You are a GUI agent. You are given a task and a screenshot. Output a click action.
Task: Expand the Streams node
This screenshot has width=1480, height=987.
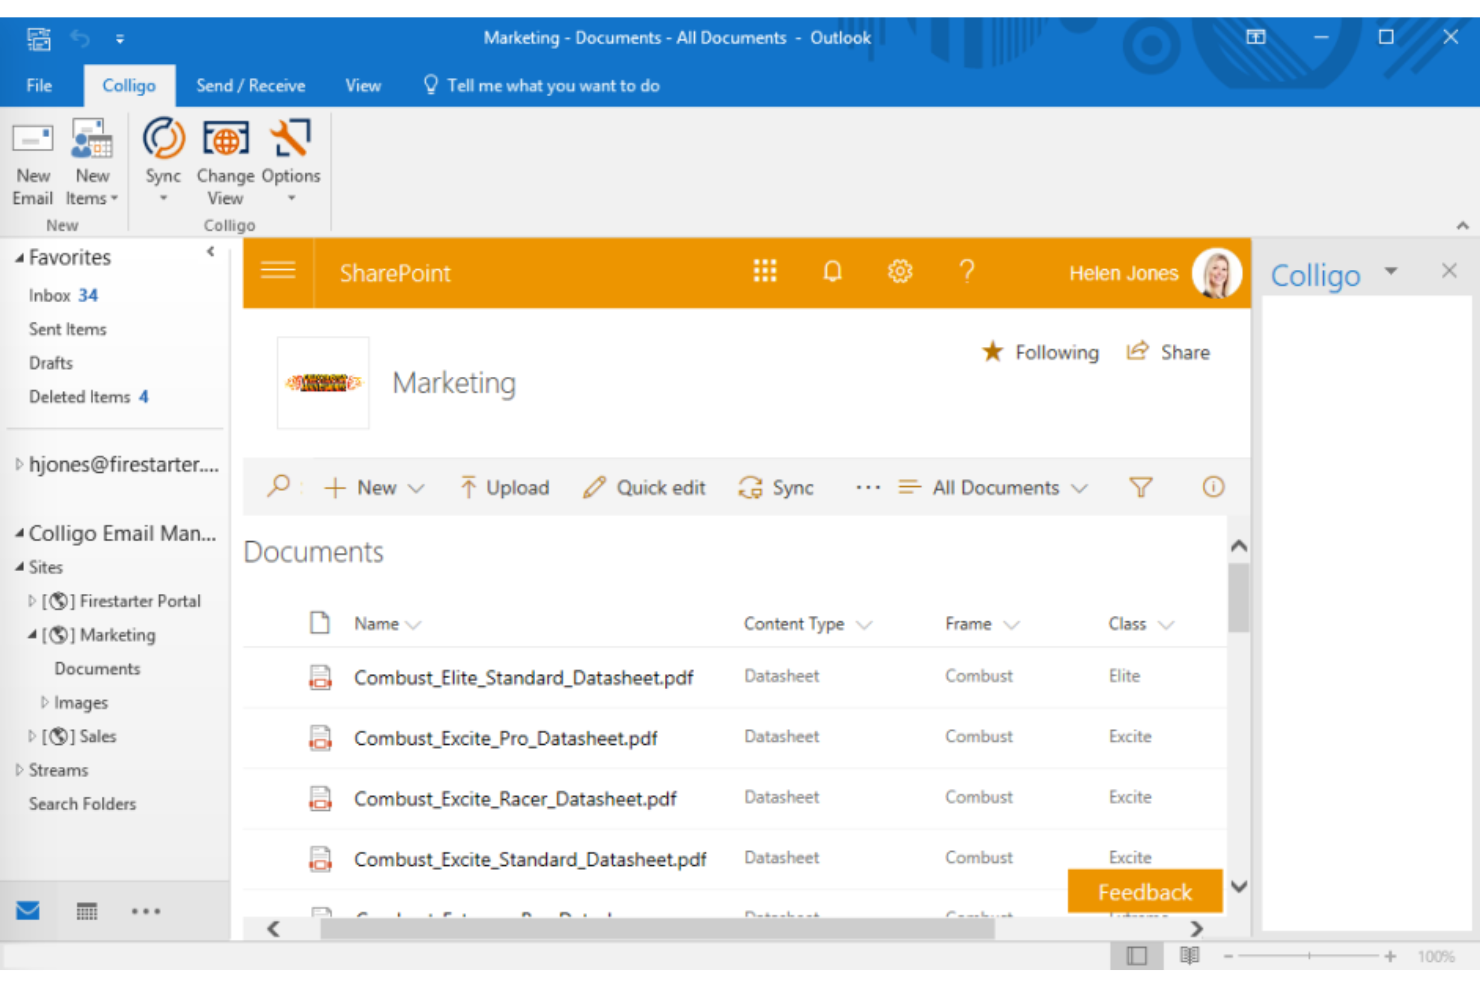pos(19,770)
